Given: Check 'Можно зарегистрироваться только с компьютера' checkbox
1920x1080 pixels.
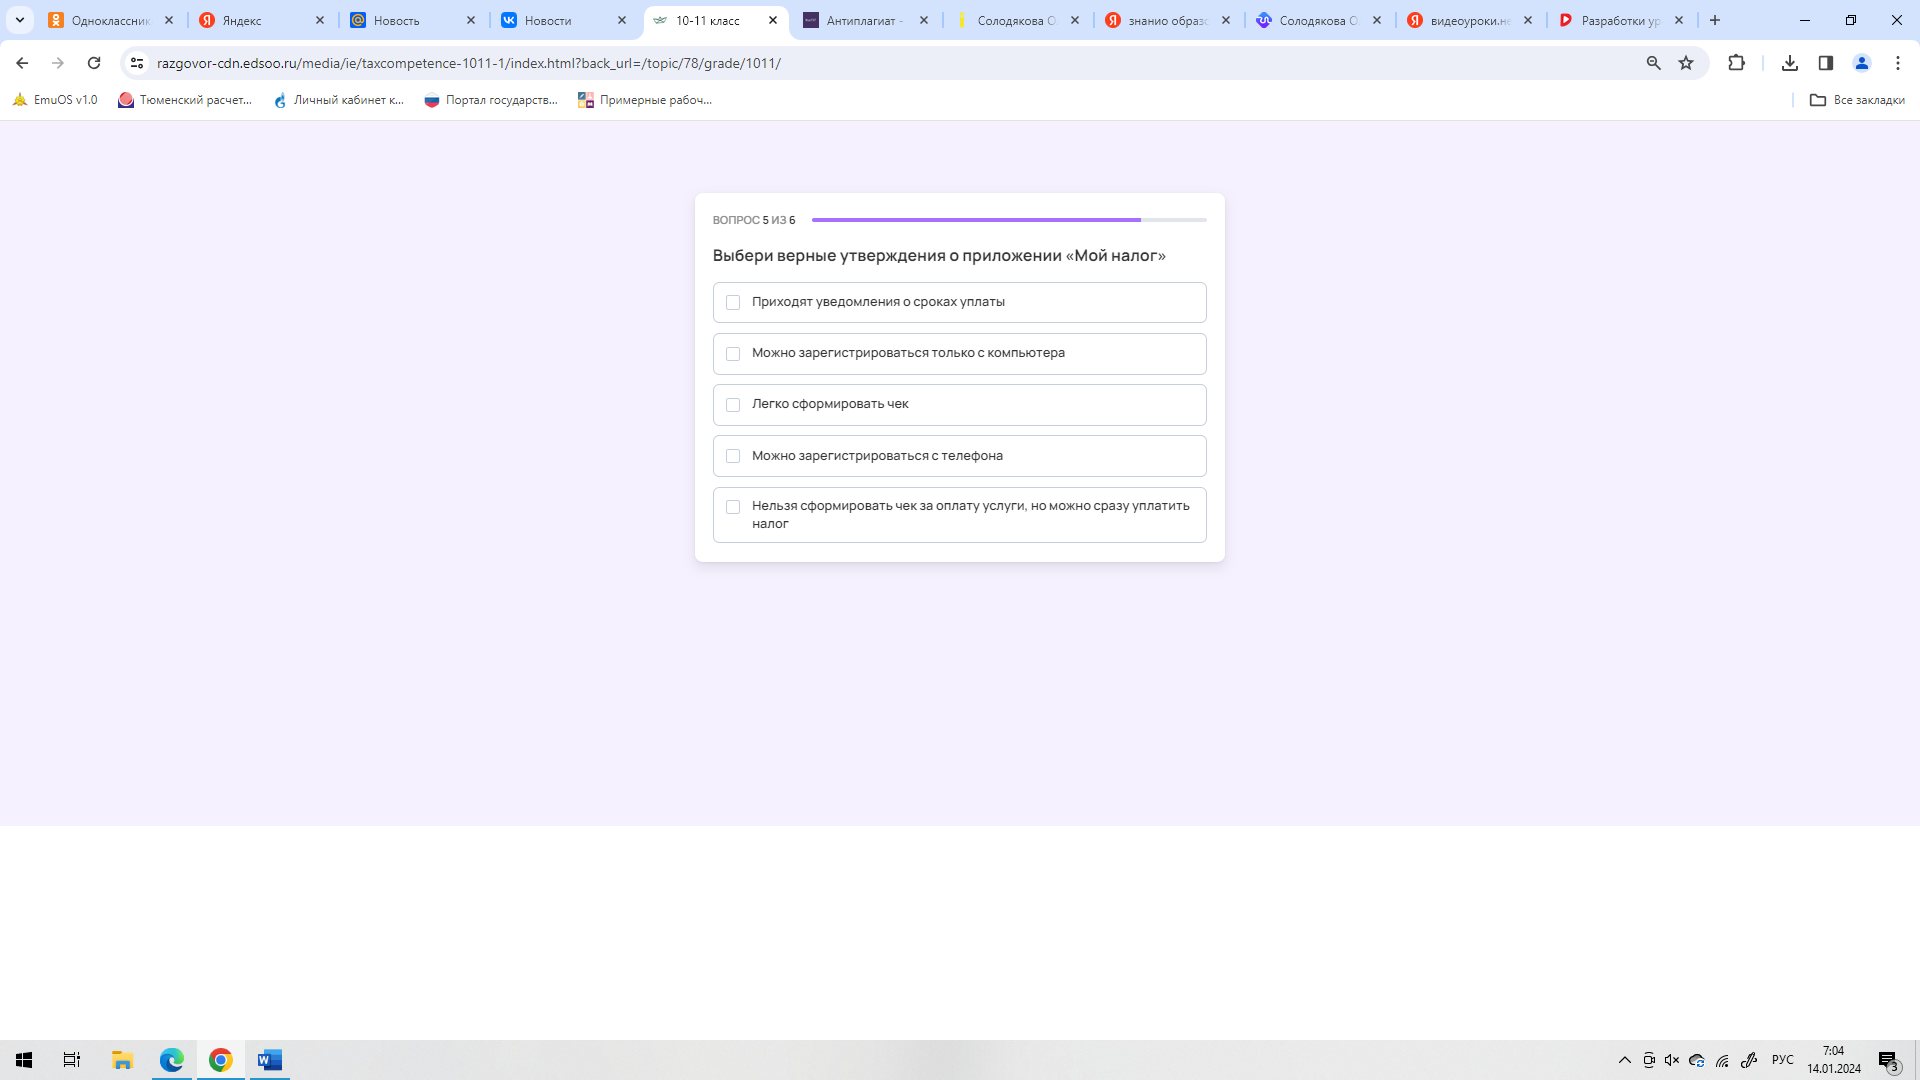Looking at the screenshot, I should 733,354.
